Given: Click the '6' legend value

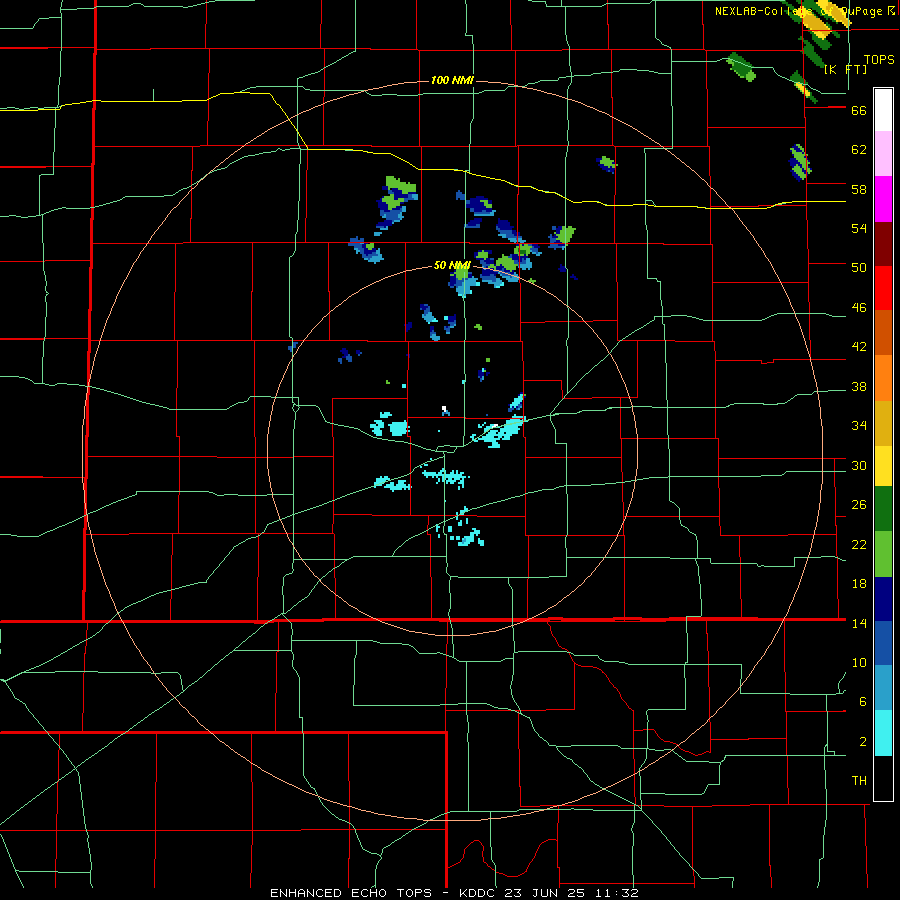Looking at the screenshot, I should [863, 701].
